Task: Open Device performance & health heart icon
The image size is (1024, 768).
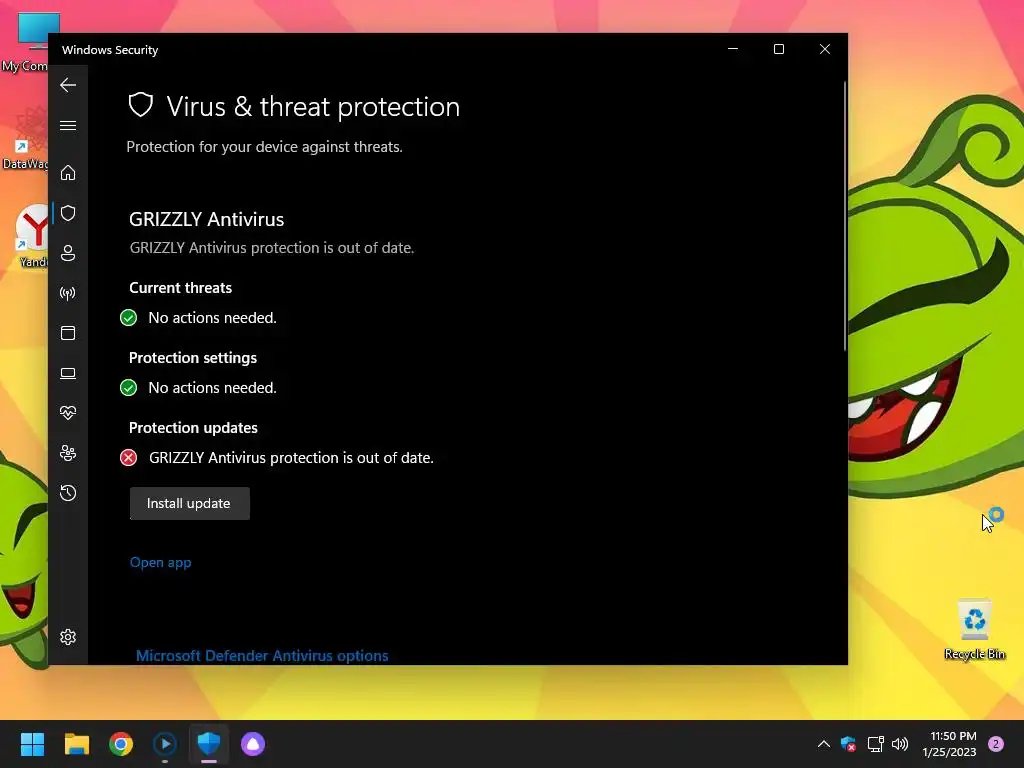Action: (x=68, y=413)
